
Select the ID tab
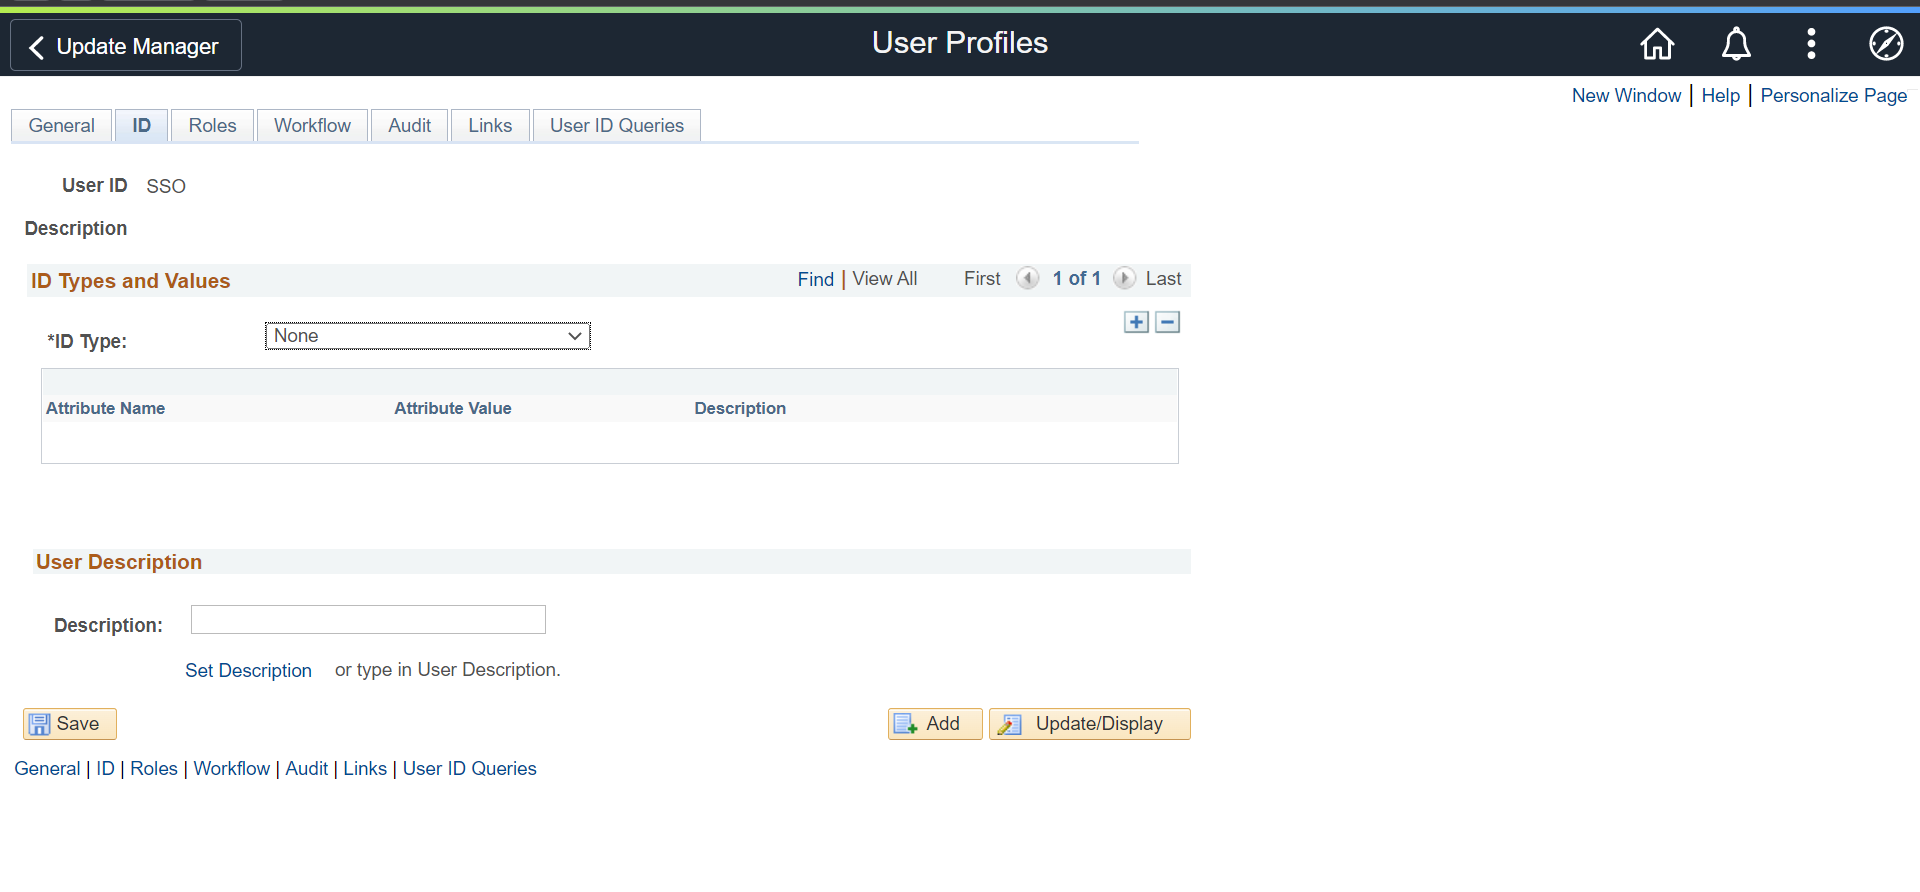tap(142, 126)
